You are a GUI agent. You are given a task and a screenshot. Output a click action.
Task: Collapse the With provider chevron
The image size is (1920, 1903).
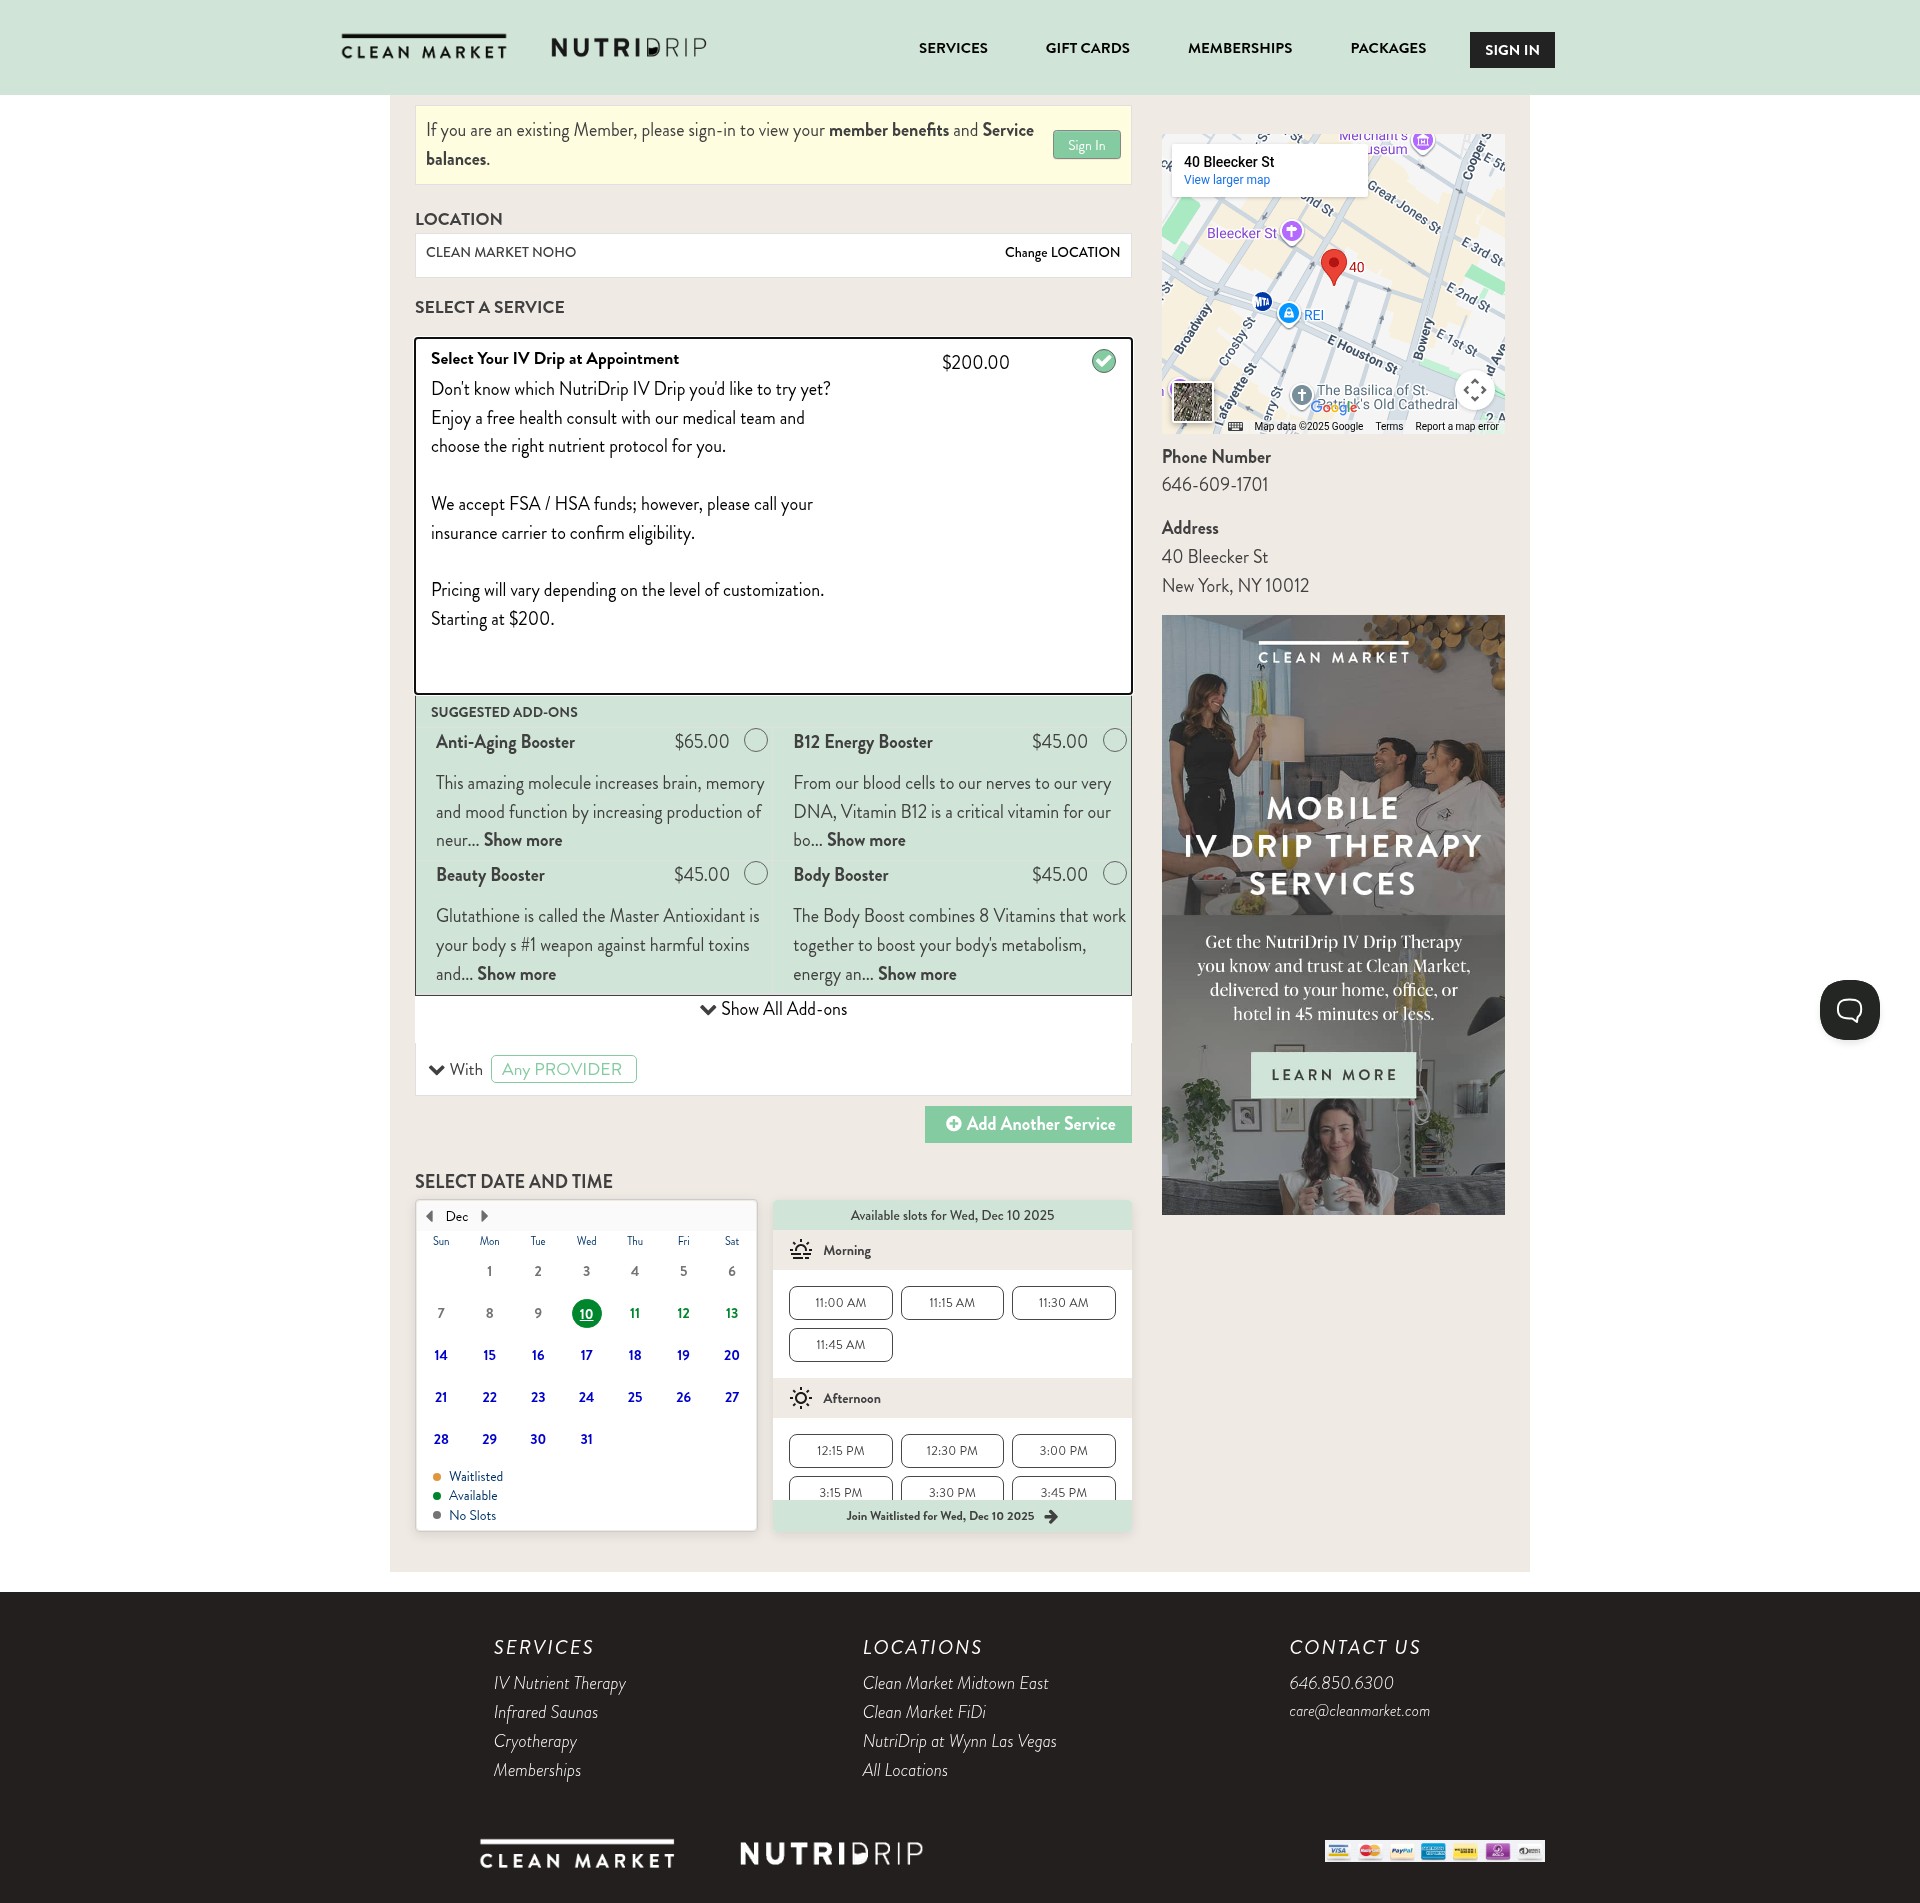[437, 1070]
